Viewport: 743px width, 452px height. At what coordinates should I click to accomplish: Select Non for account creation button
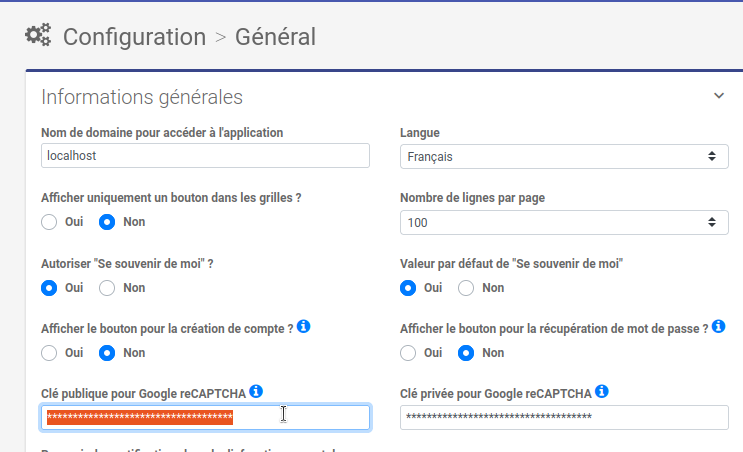point(107,353)
